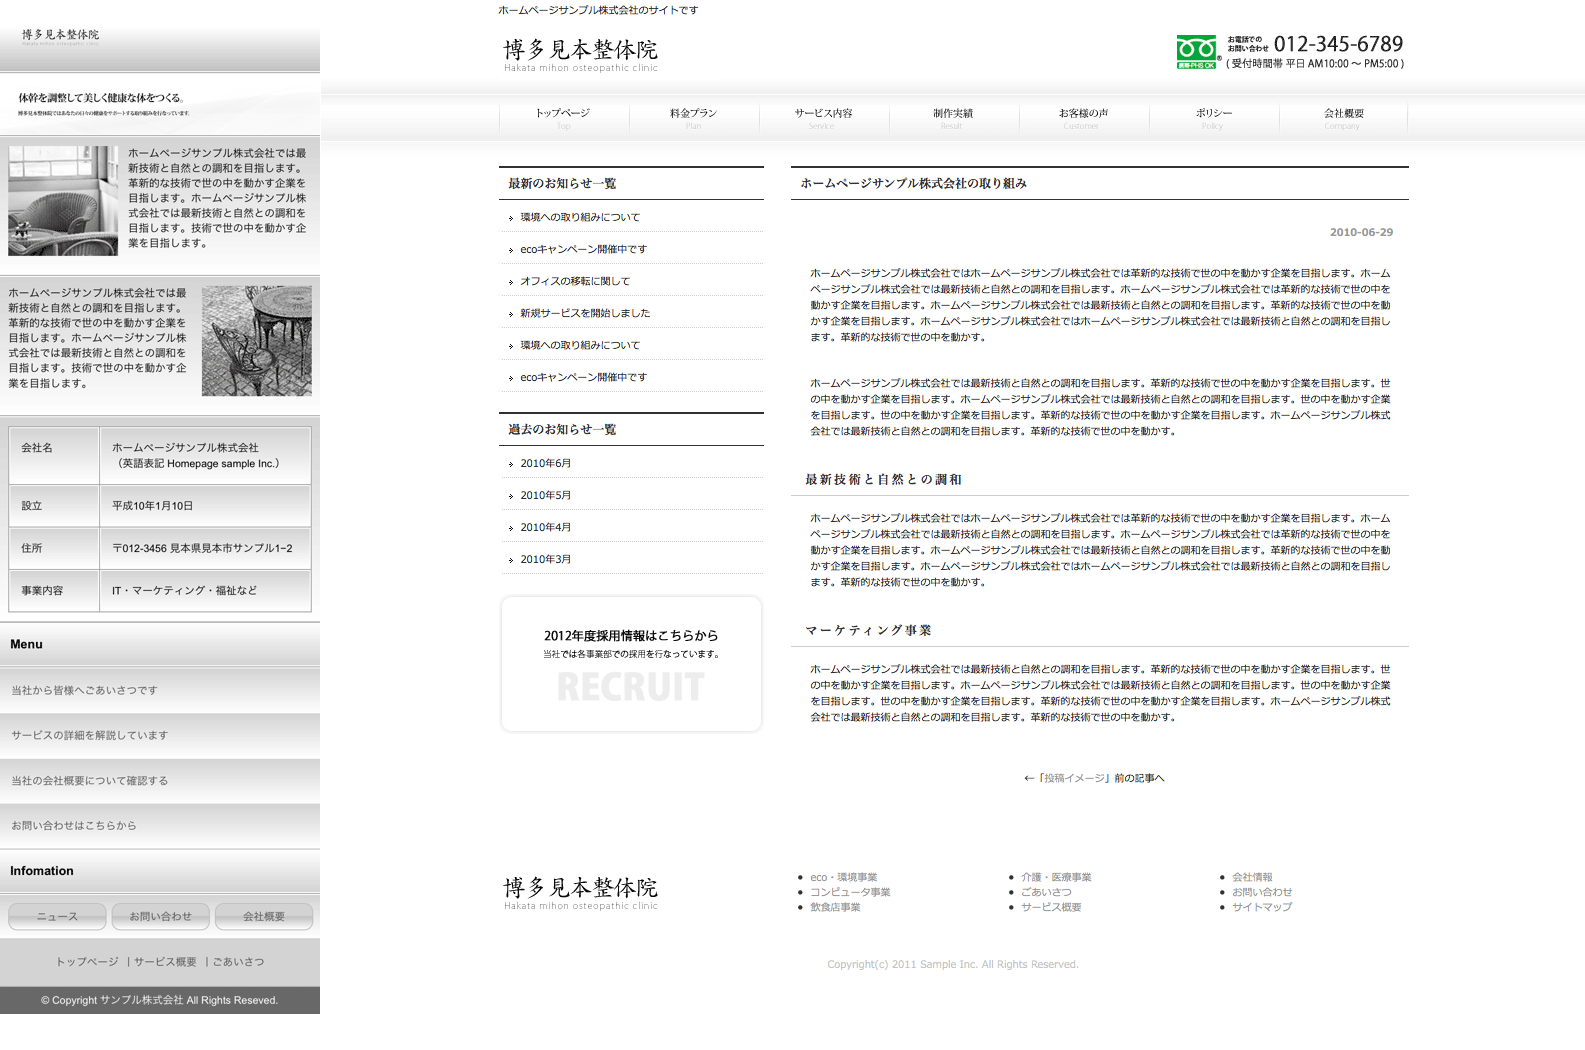Open the オフィスの移転に関して news link

click(x=575, y=282)
